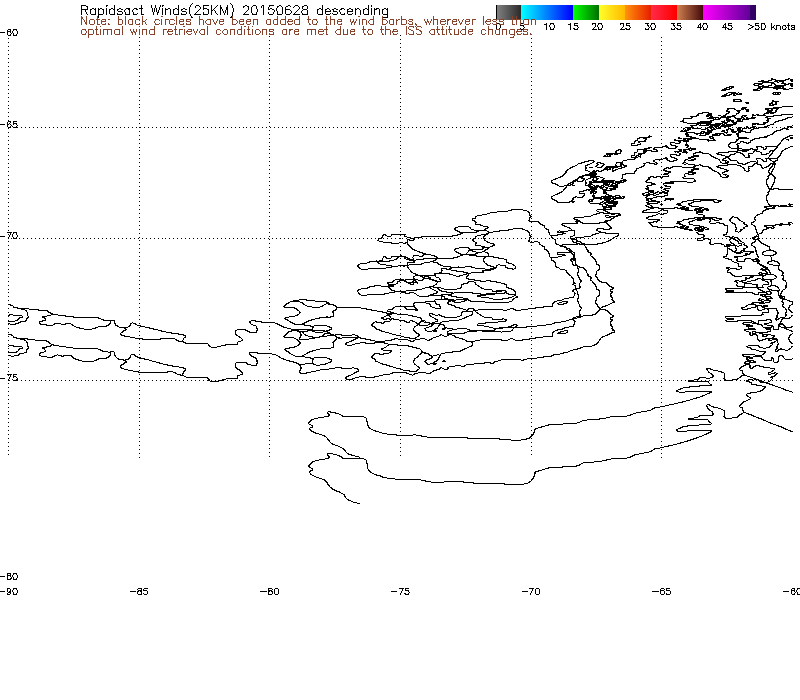Click the '45' knots legend label
Viewport: 800px width, 700px height.
(728, 27)
